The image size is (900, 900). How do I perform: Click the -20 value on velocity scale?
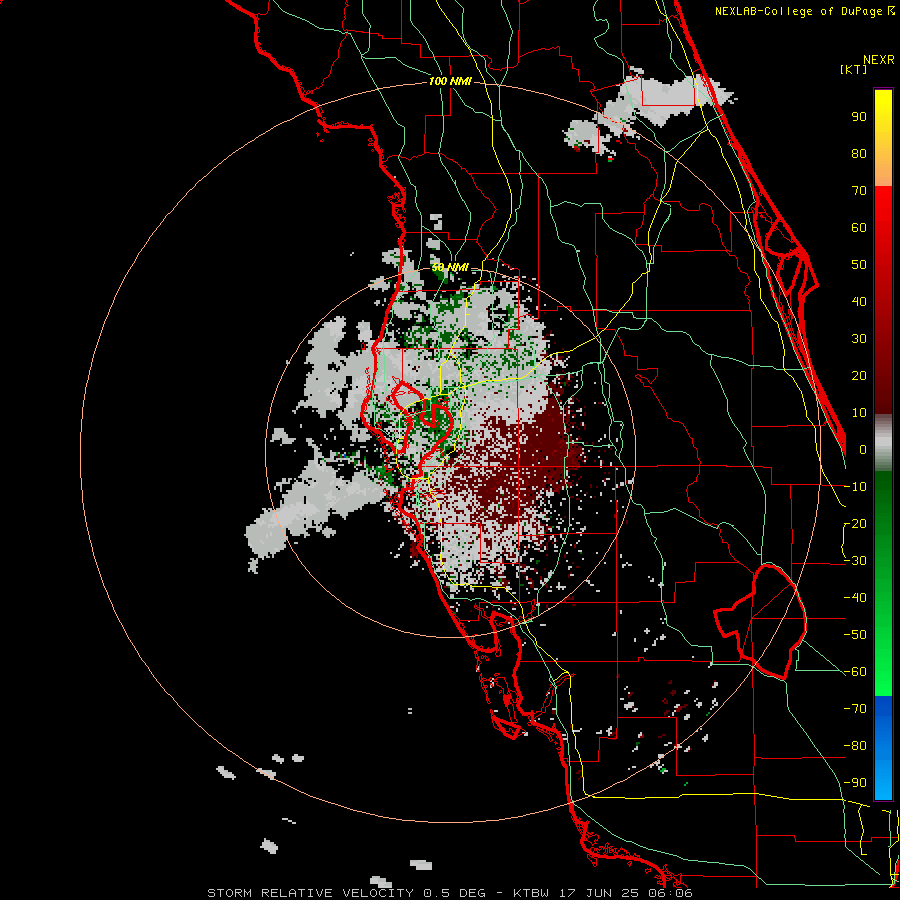tap(855, 523)
